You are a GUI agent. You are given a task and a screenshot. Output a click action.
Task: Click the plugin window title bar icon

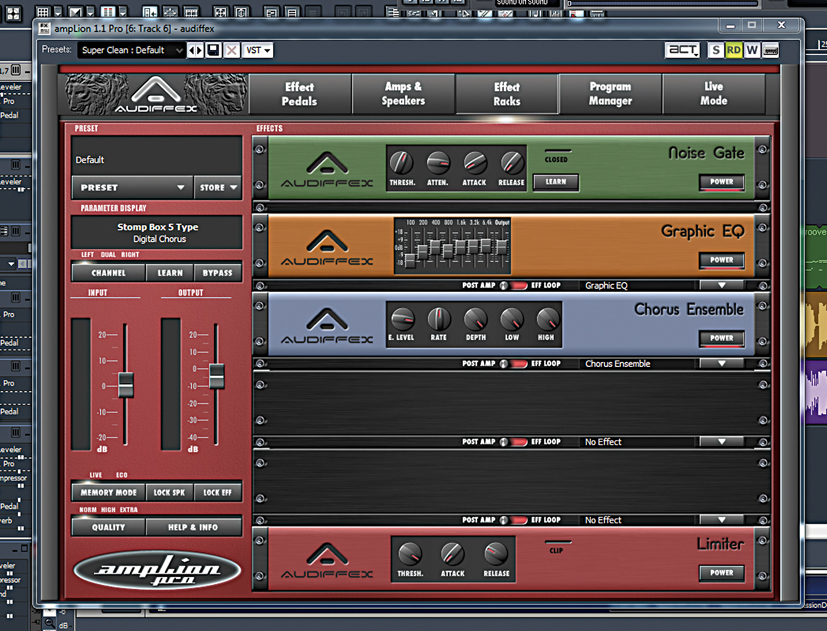click(44, 28)
